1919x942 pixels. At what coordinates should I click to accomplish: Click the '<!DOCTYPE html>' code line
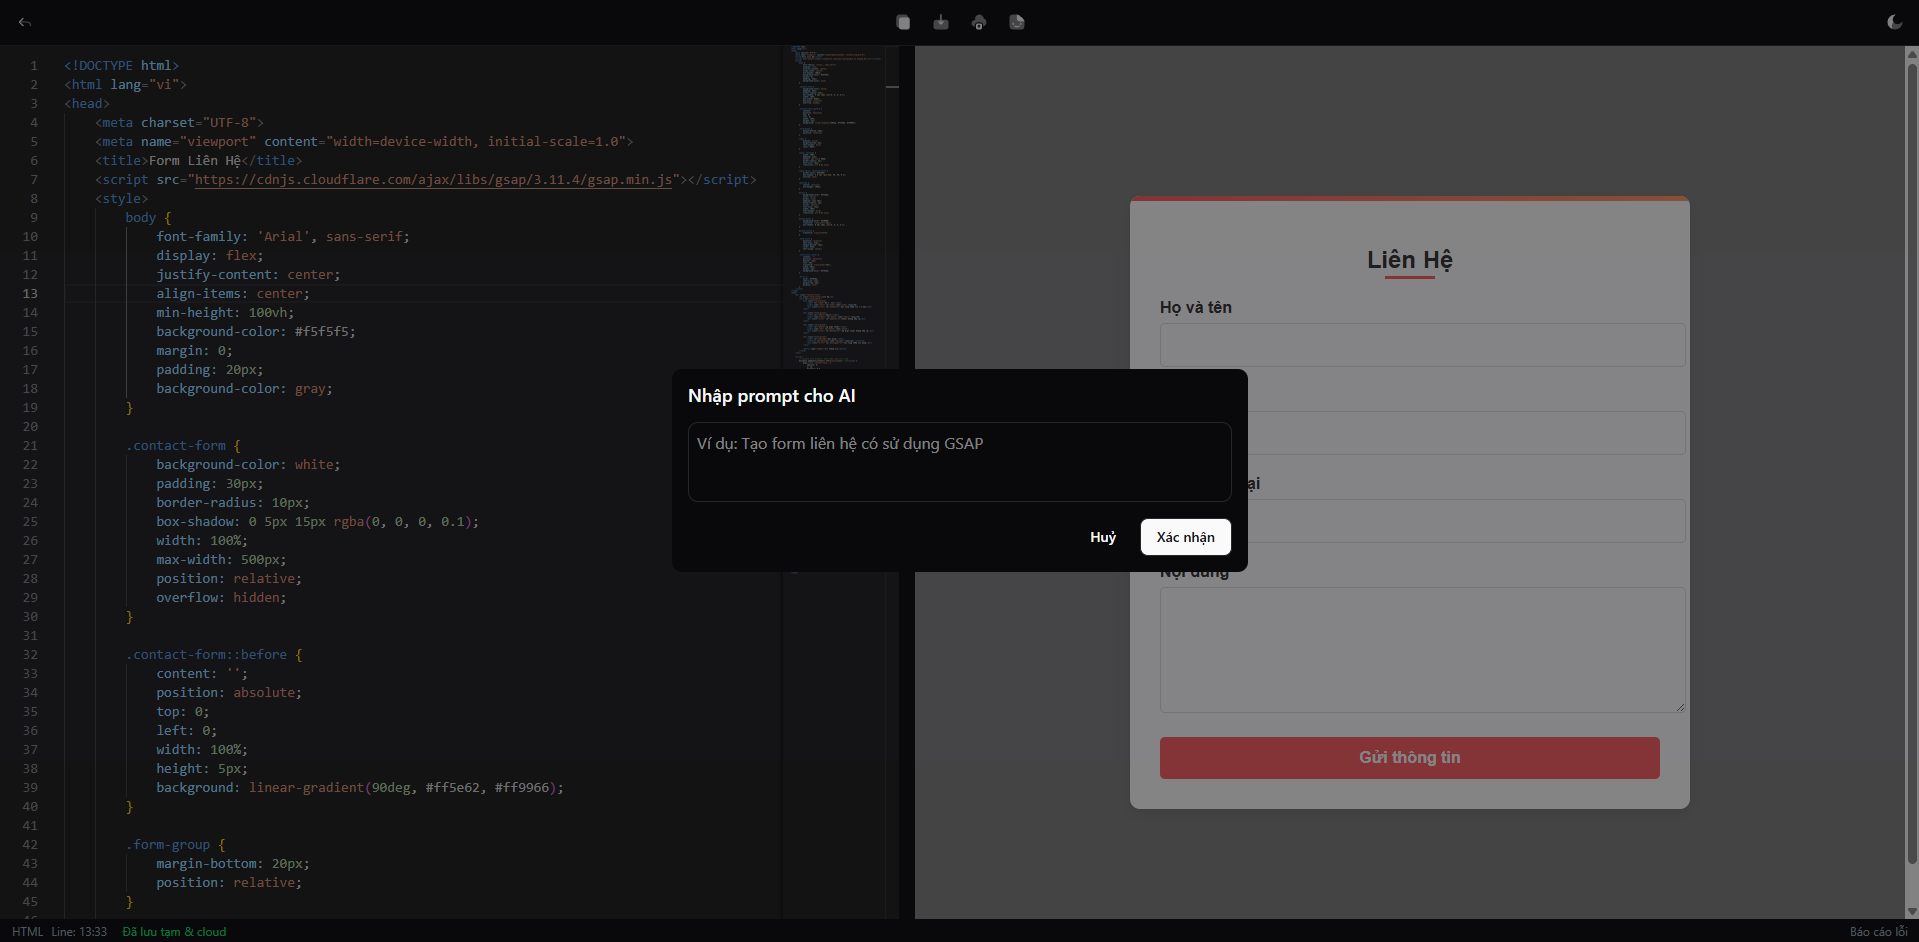pos(122,66)
